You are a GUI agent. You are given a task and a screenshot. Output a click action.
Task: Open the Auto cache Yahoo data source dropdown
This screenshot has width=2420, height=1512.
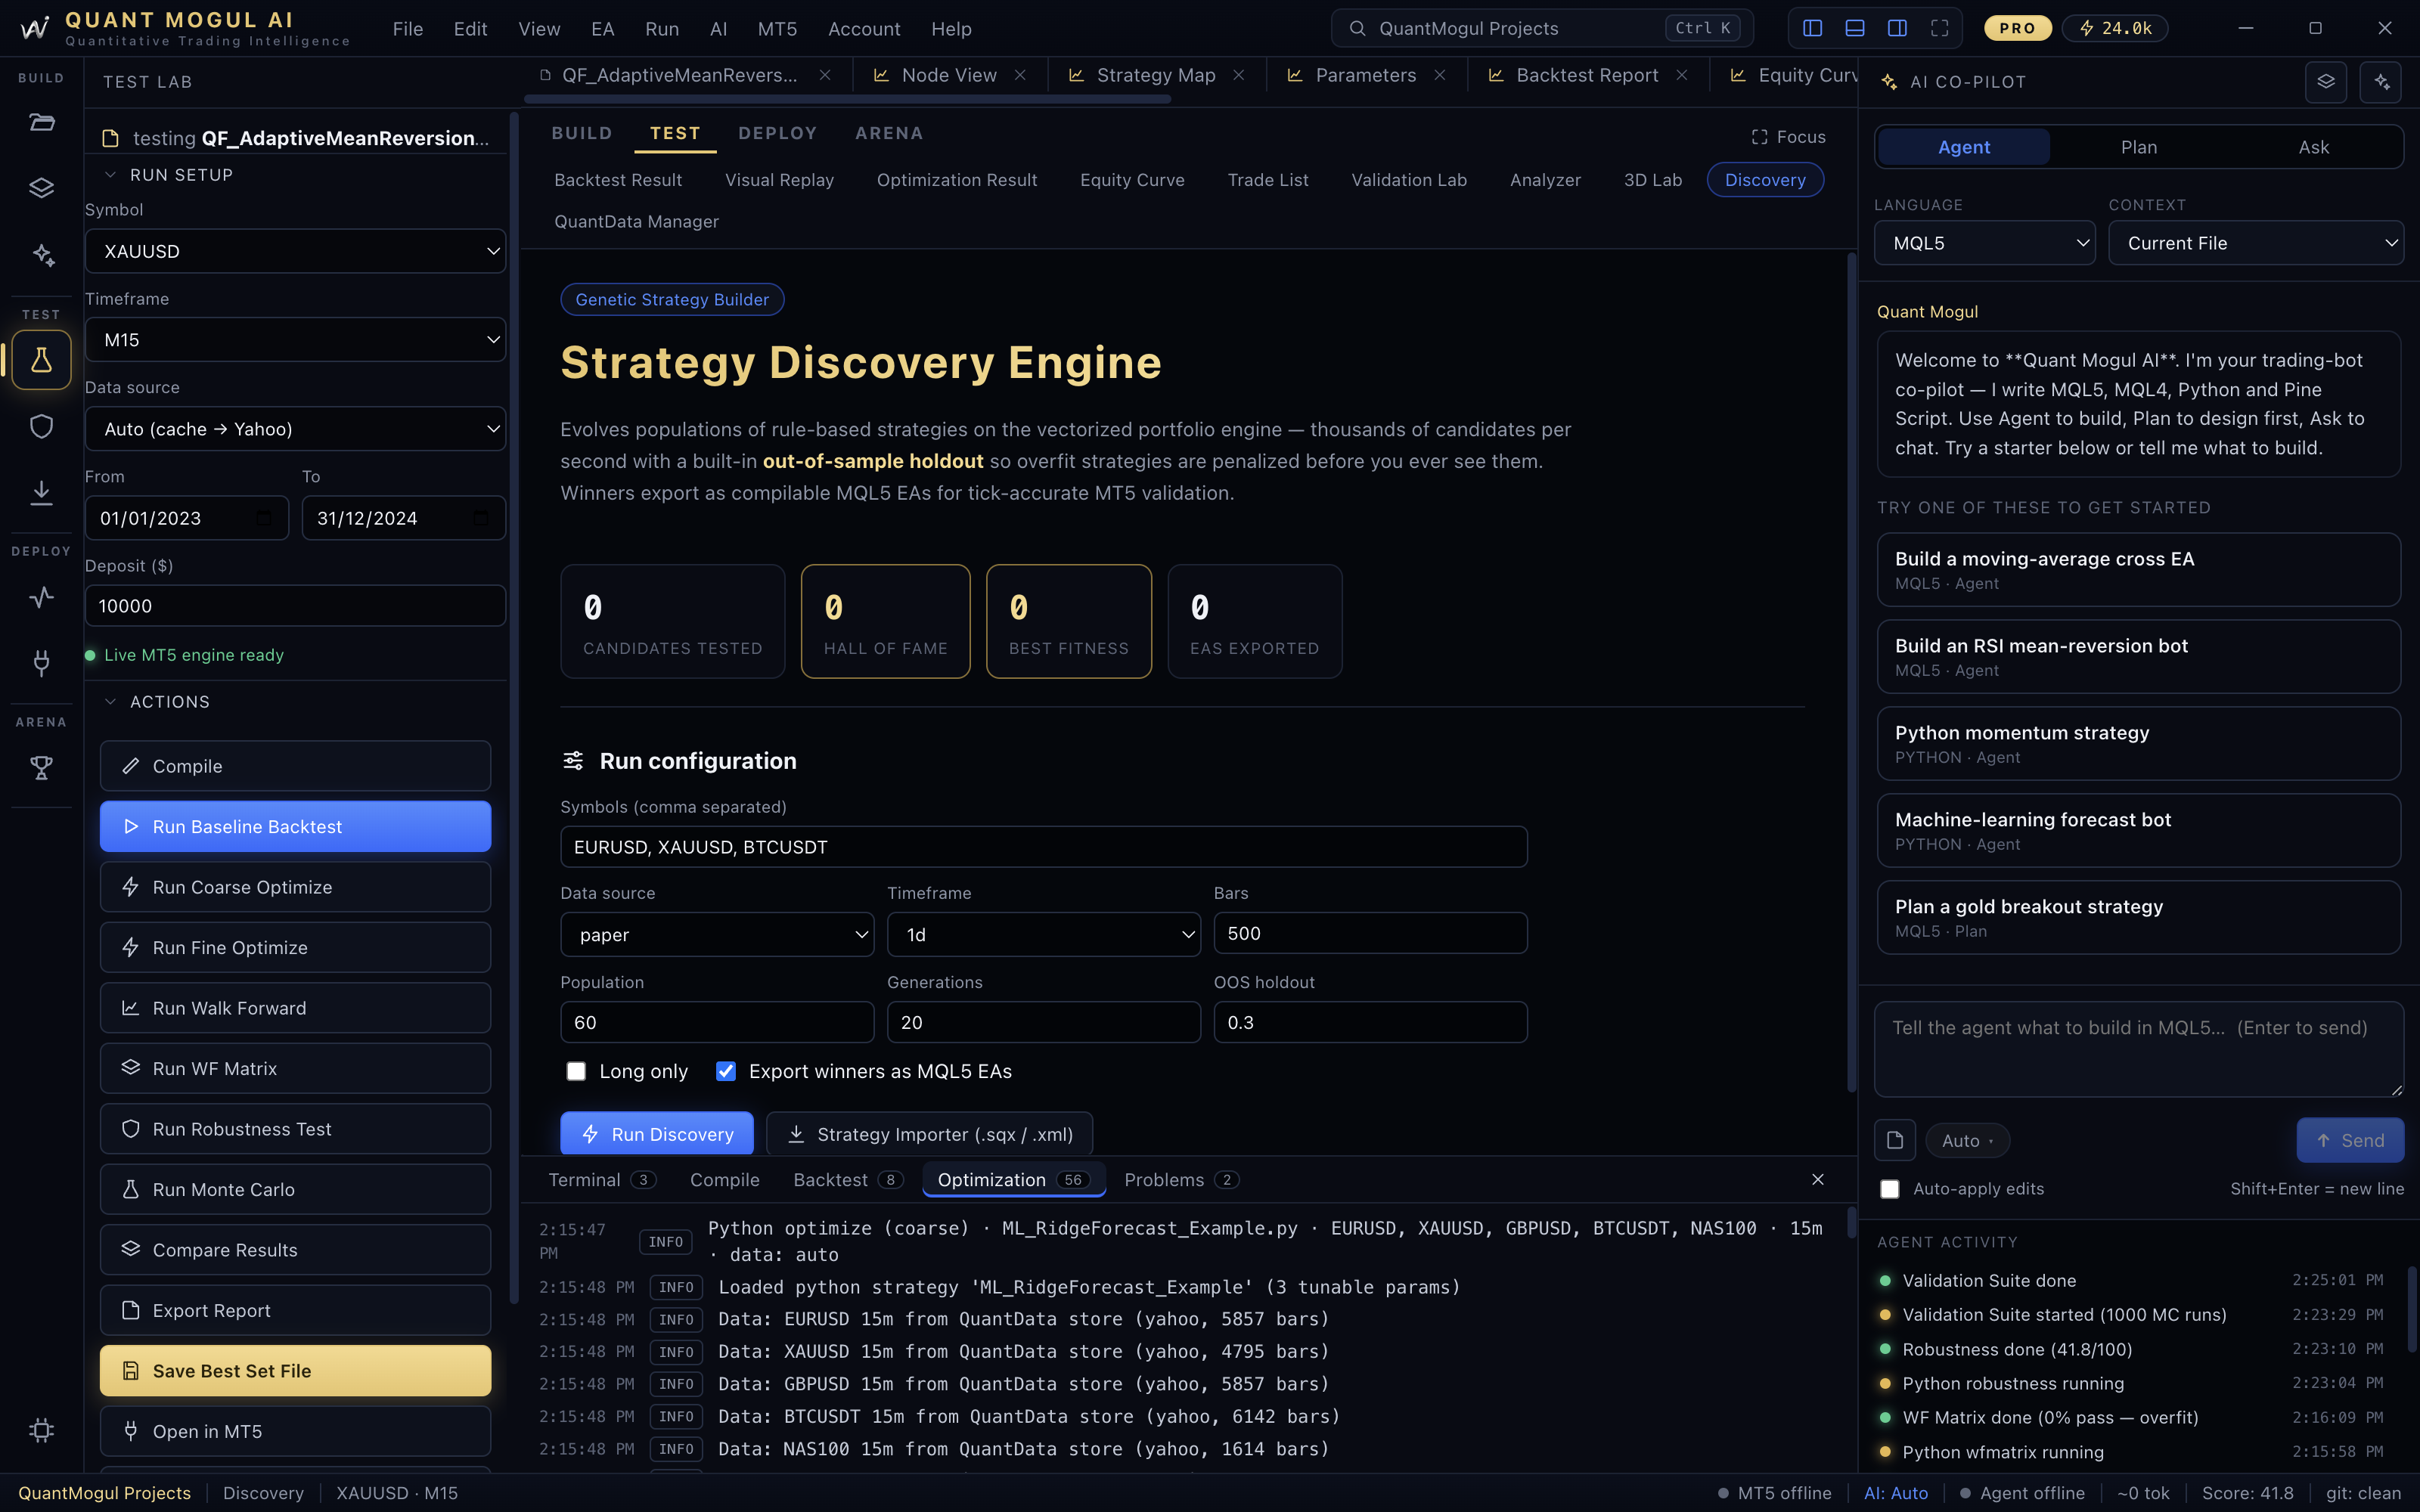click(x=295, y=429)
